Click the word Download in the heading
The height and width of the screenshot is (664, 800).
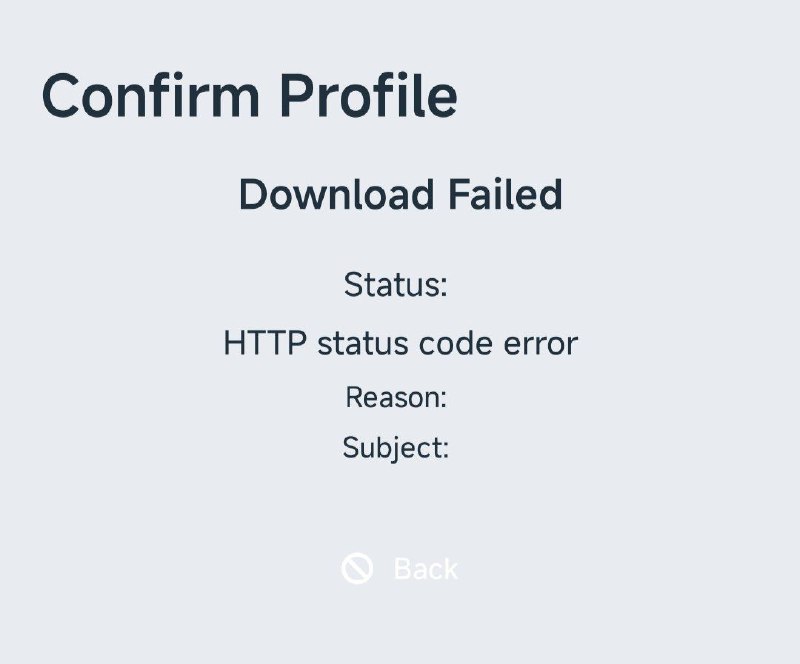[336, 194]
